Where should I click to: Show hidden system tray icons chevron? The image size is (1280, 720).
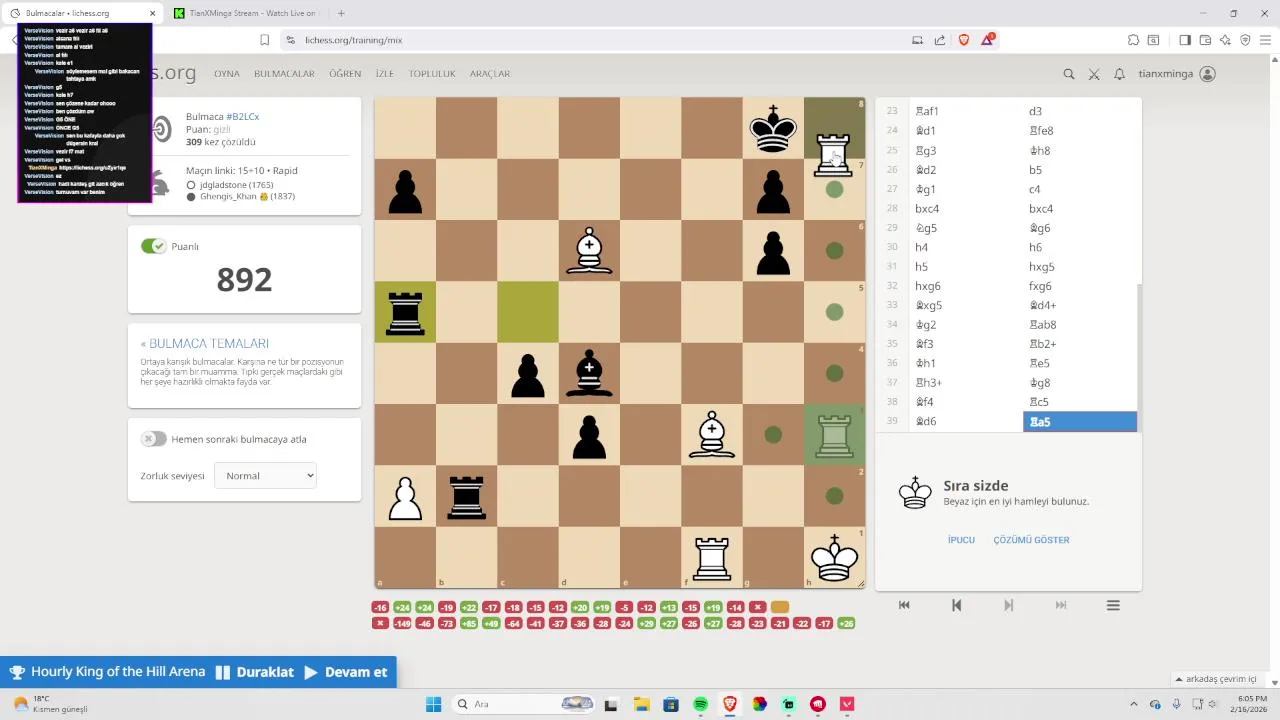1133,704
